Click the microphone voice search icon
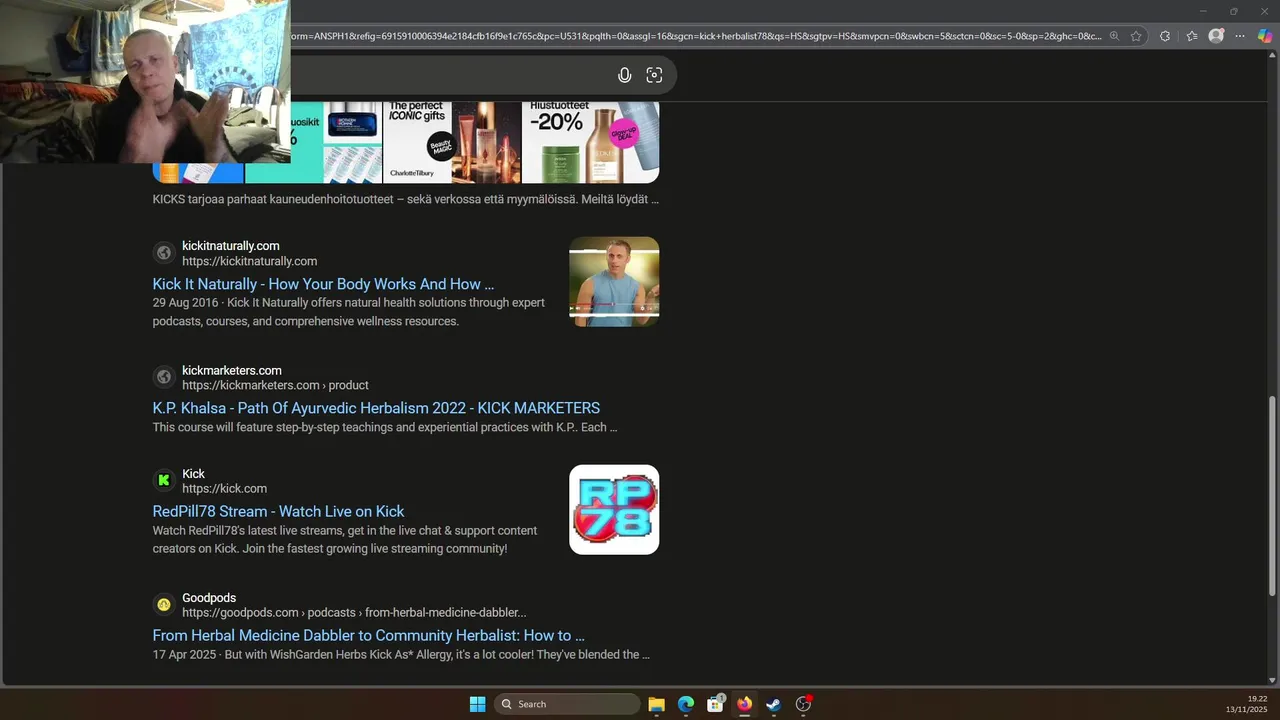The image size is (1280, 720). pyautogui.click(x=625, y=75)
